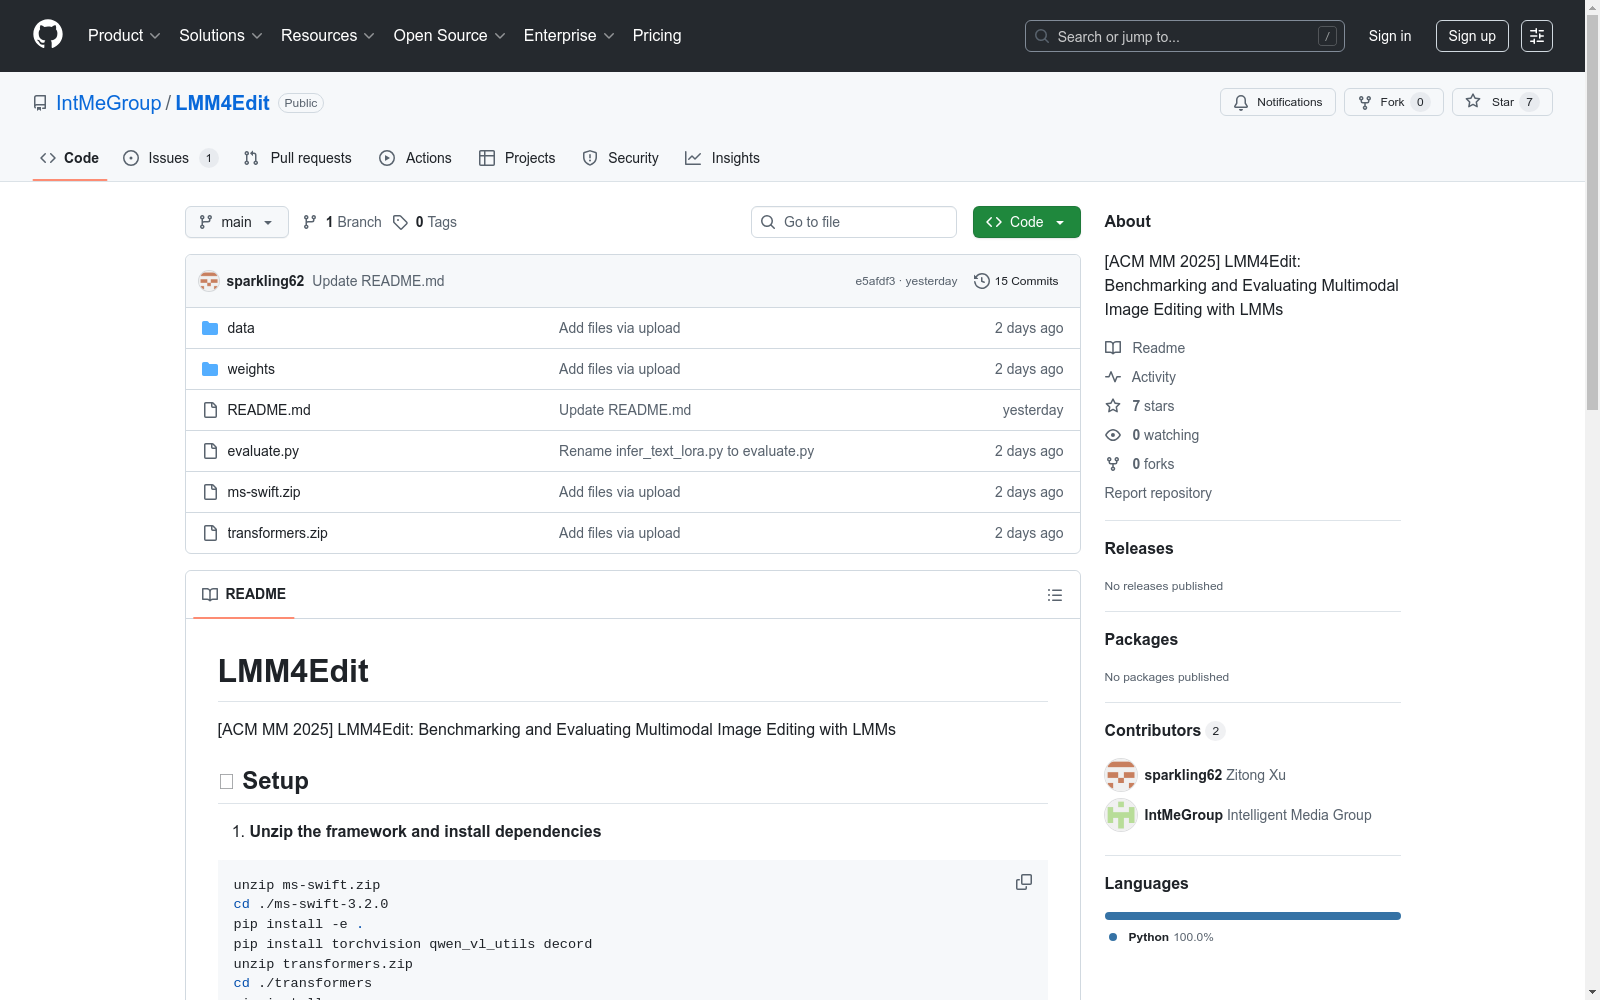Click the Update README.md latest commit message
The width and height of the screenshot is (1600, 1000).
coord(378,281)
